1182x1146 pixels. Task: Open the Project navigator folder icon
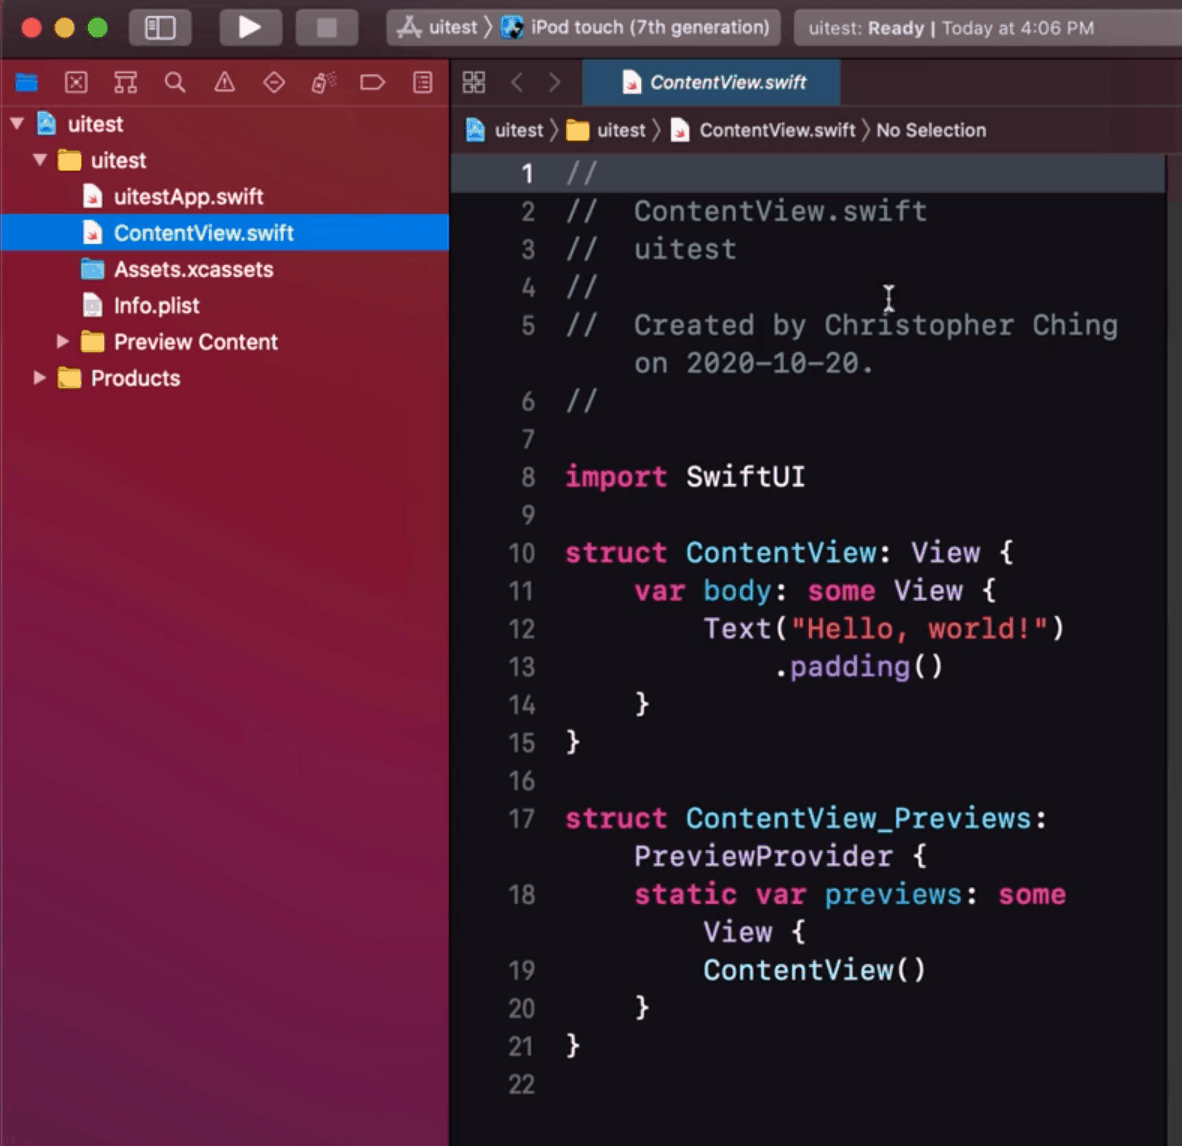(x=26, y=82)
